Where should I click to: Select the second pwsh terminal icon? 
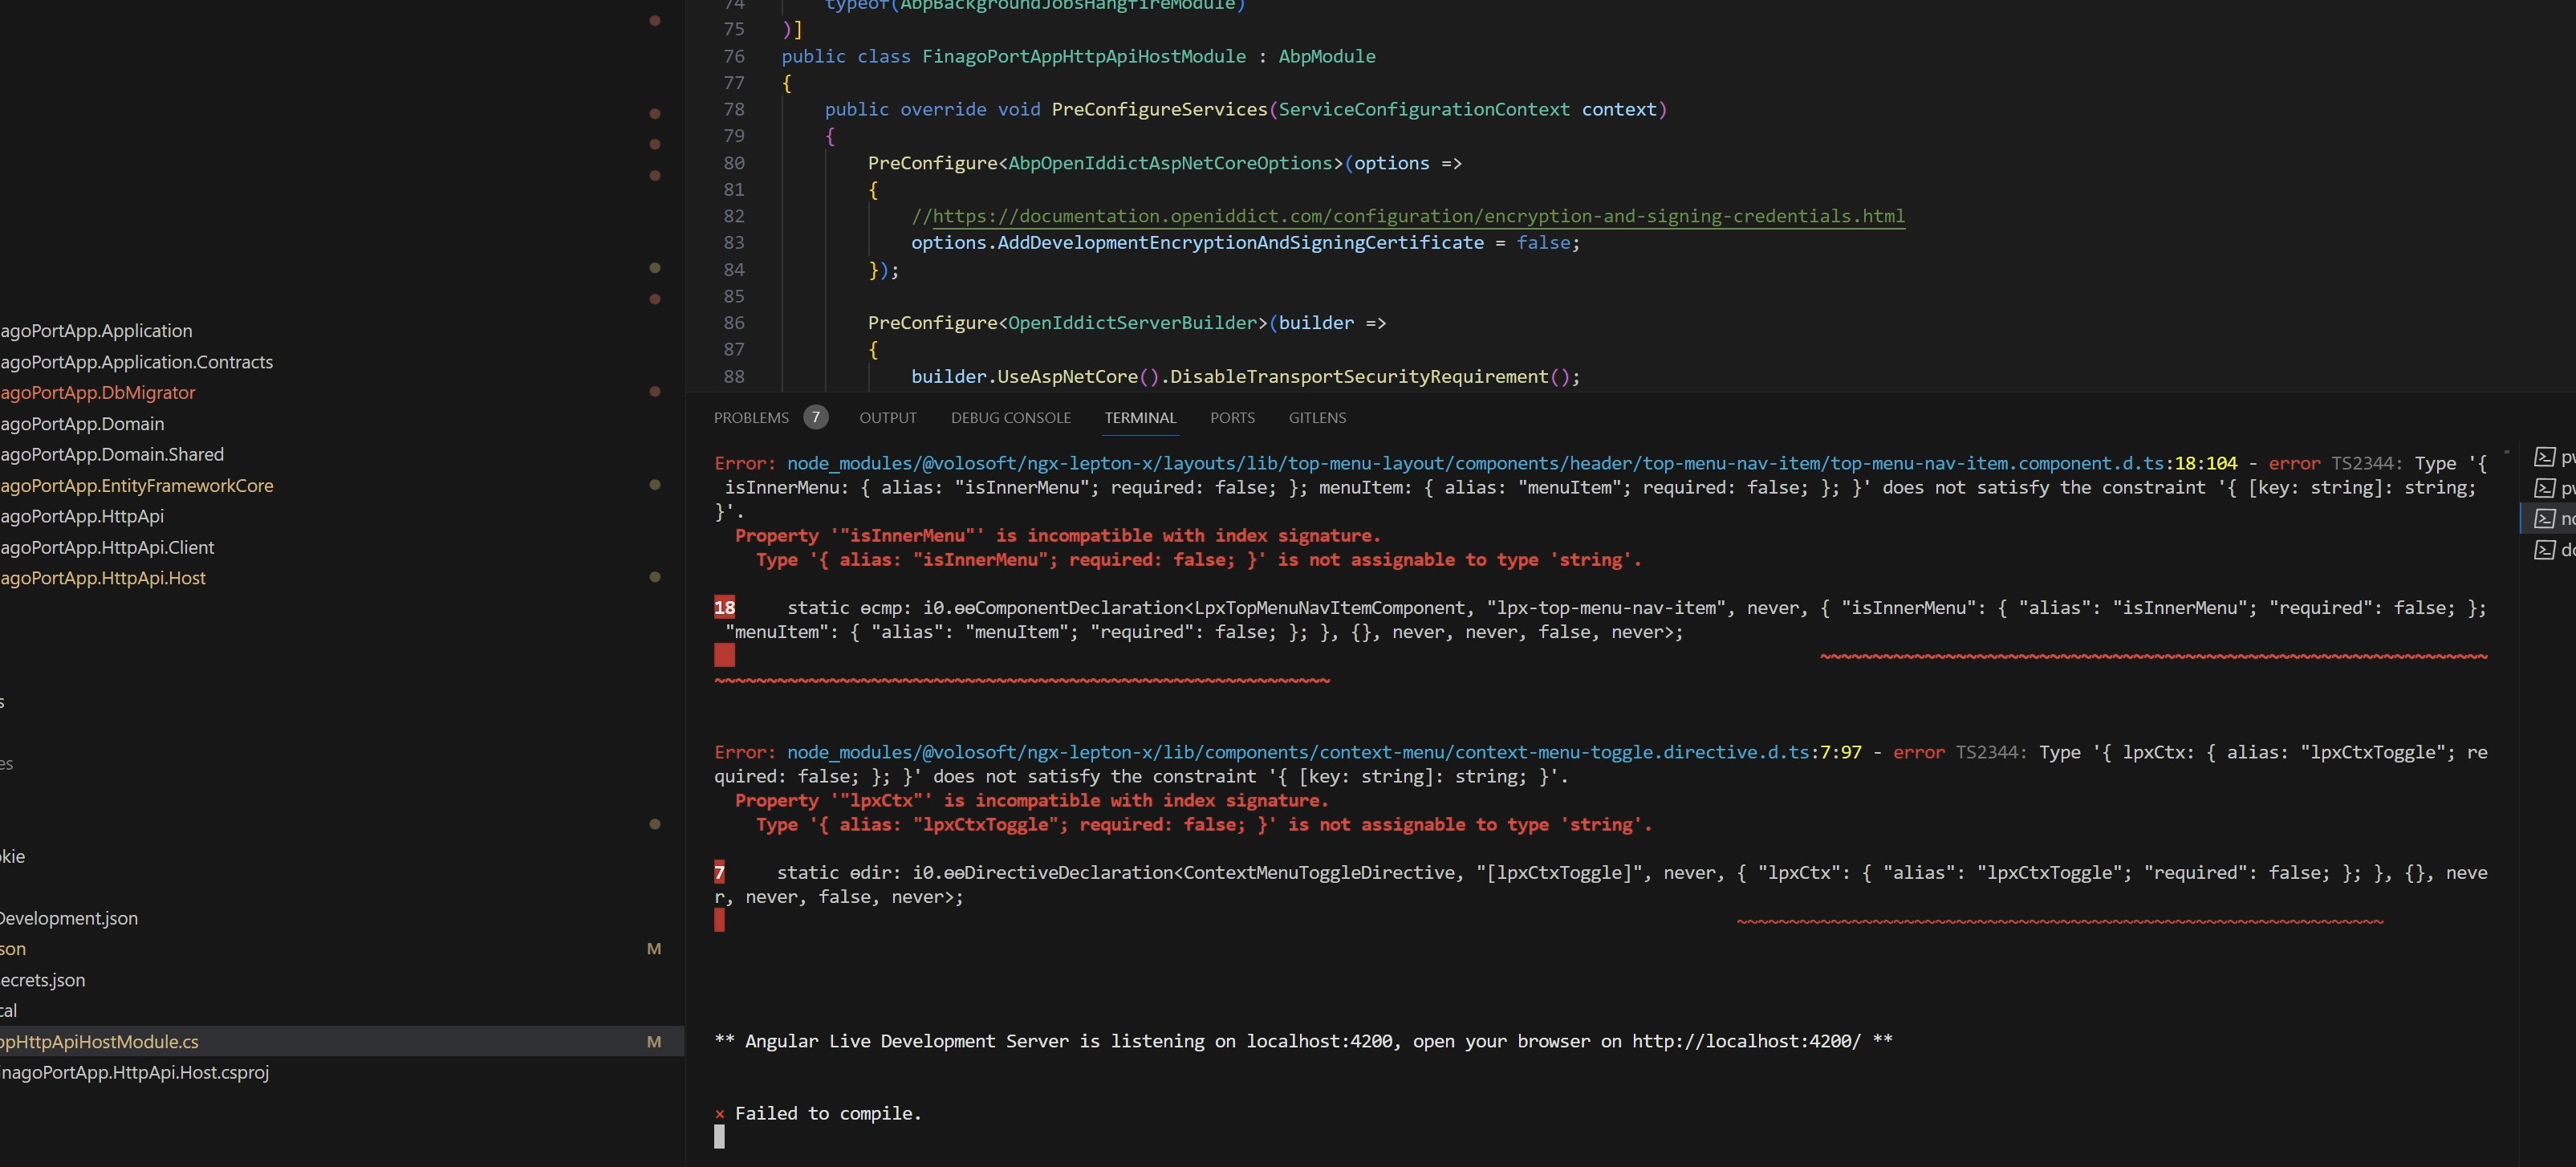[2545, 488]
